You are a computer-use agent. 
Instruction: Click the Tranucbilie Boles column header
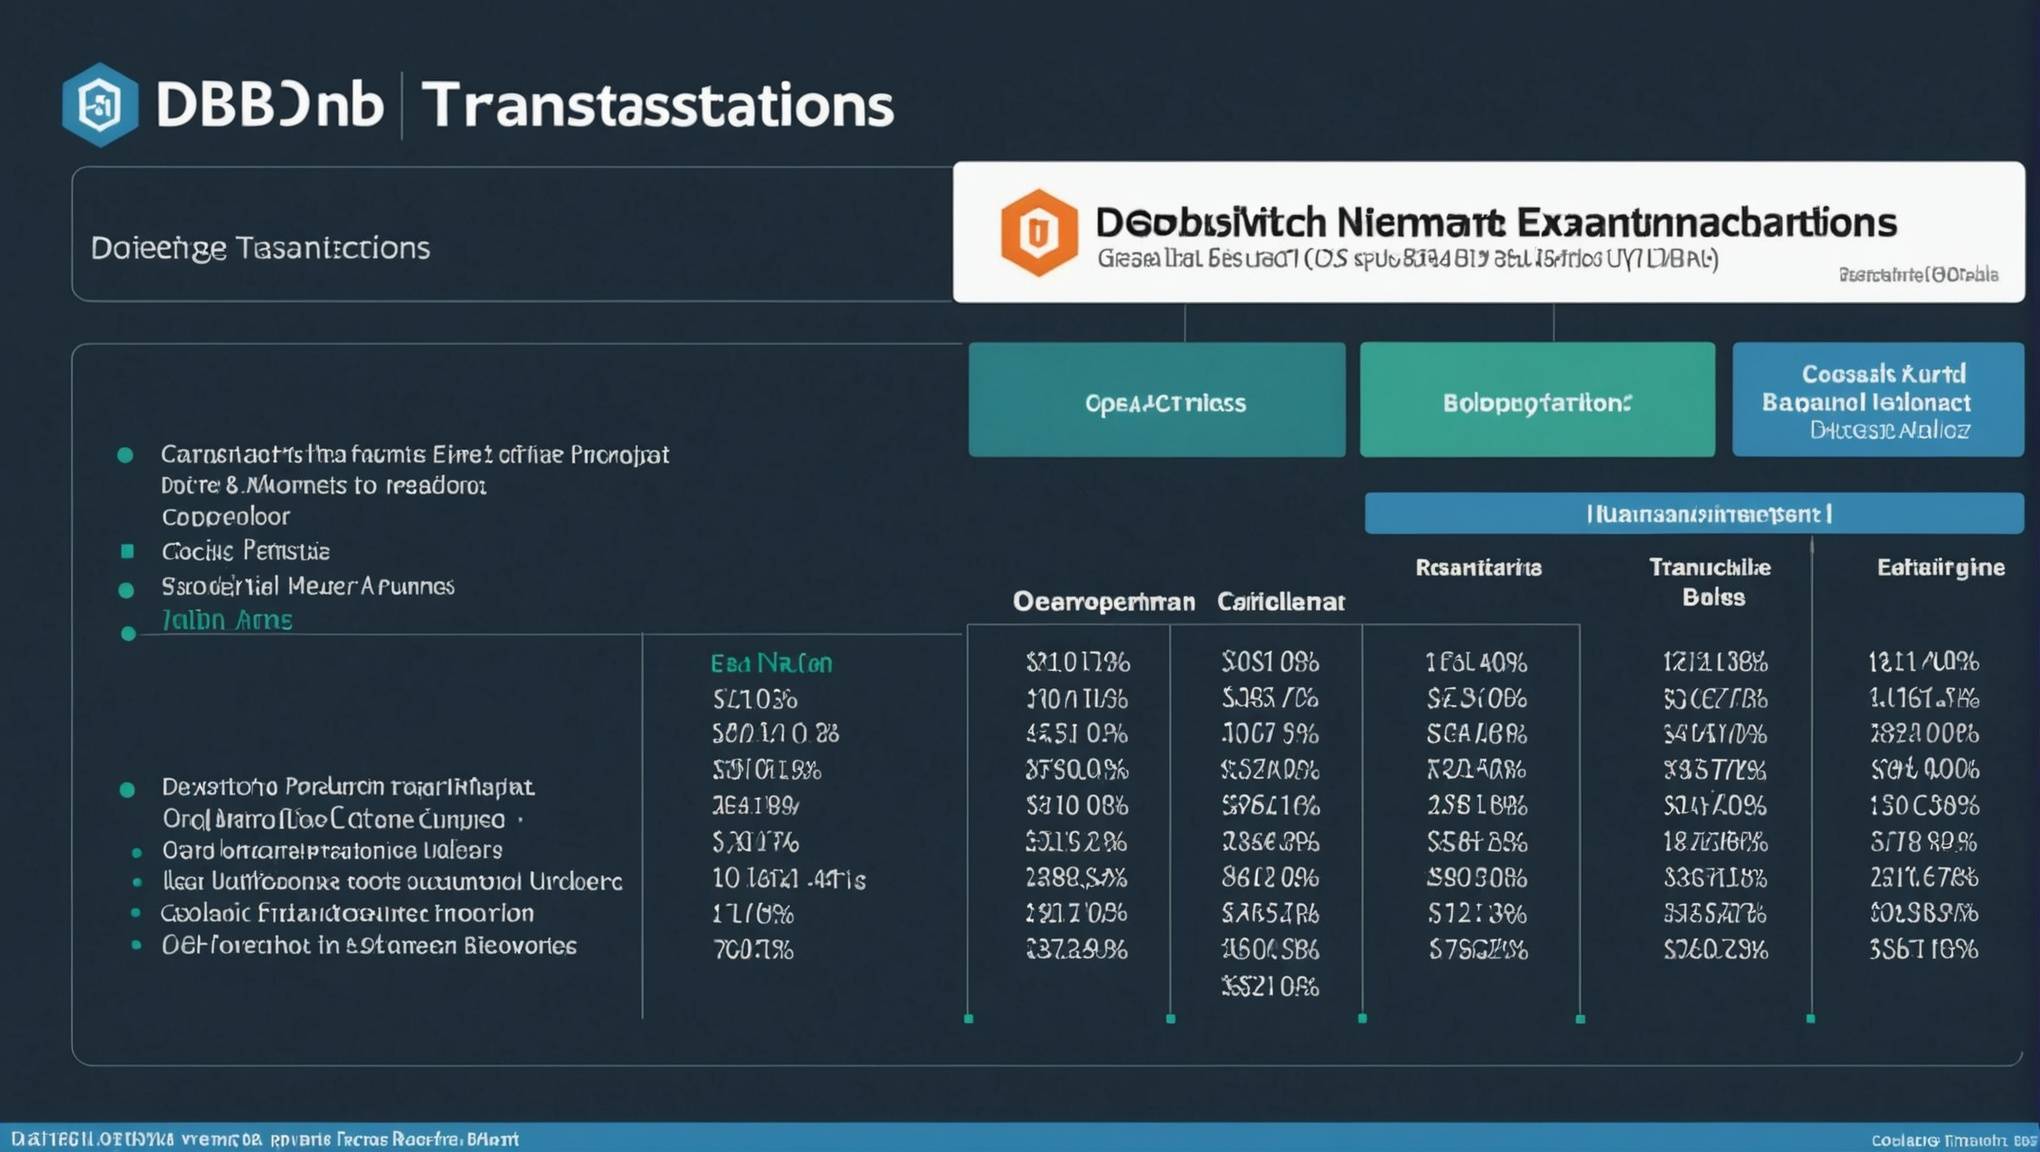click(1711, 582)
